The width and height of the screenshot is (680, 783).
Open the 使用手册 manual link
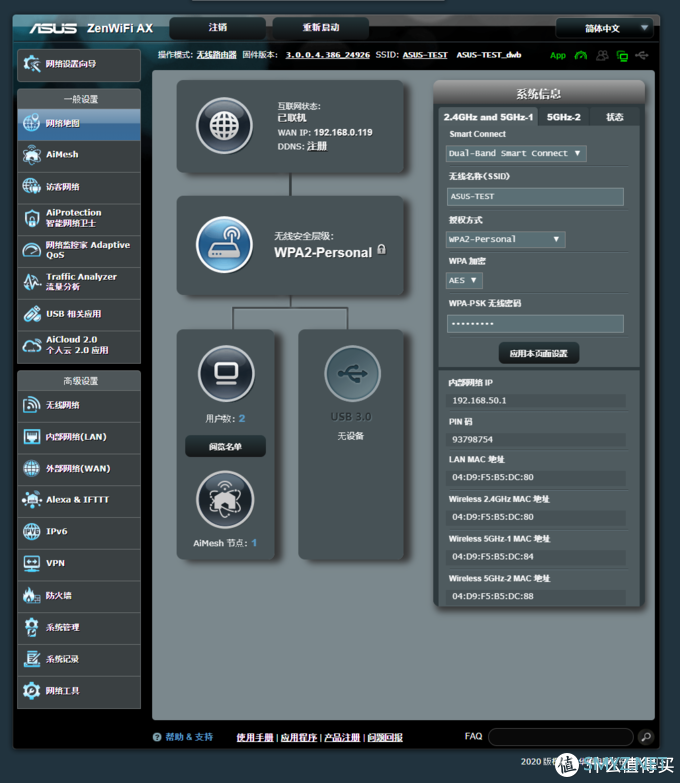[x=255, y=737]
